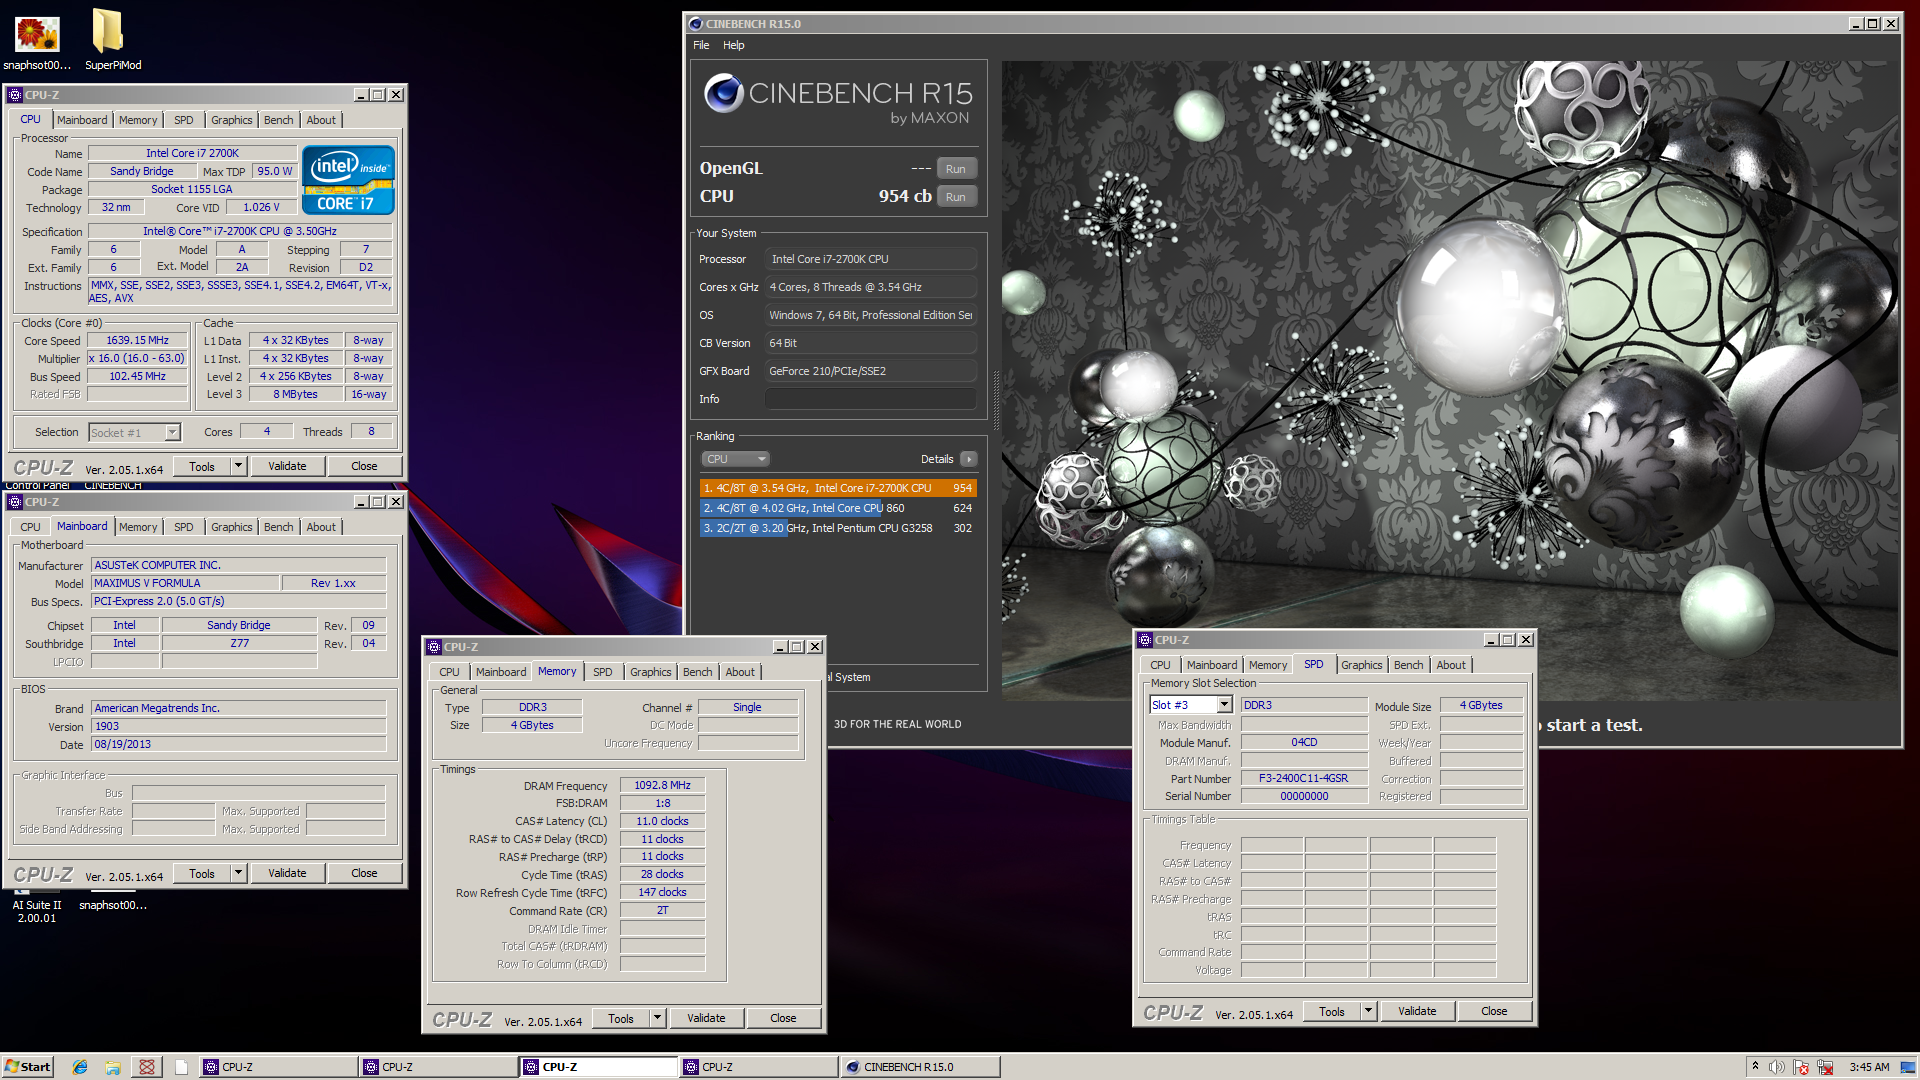Click the Tools button in the SPD CPU-Z window

pos(1332,1011)
